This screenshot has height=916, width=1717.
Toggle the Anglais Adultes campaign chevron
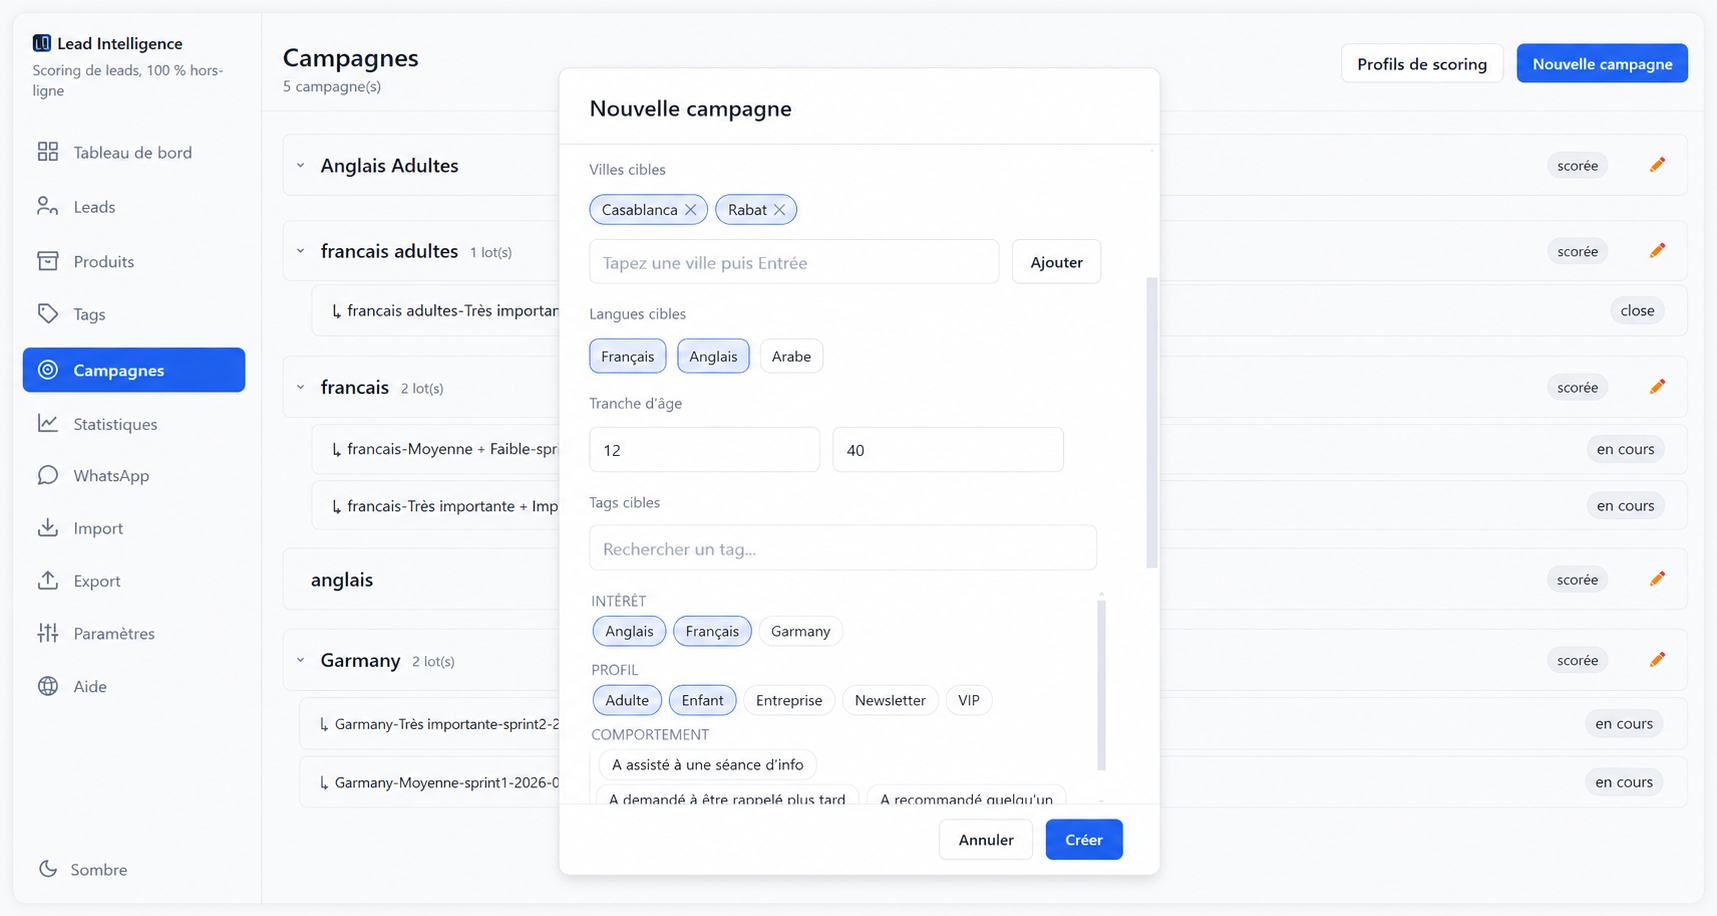(301, 165)
